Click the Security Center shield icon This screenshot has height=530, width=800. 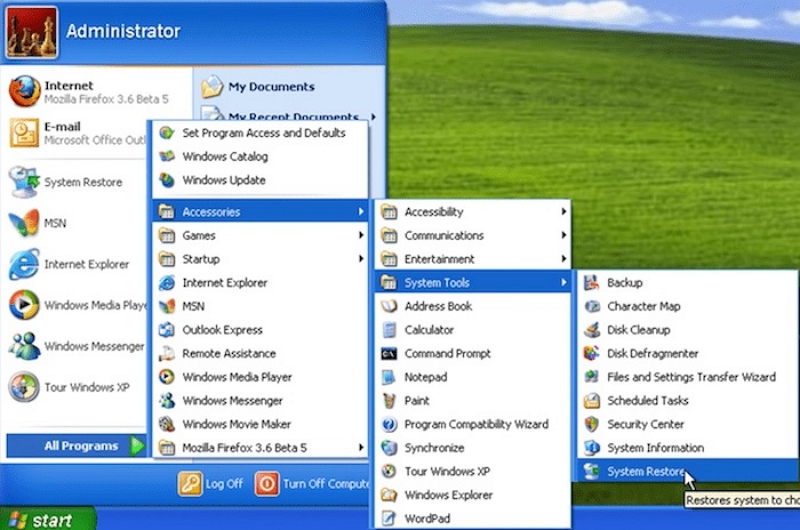[x=591, y=424]
